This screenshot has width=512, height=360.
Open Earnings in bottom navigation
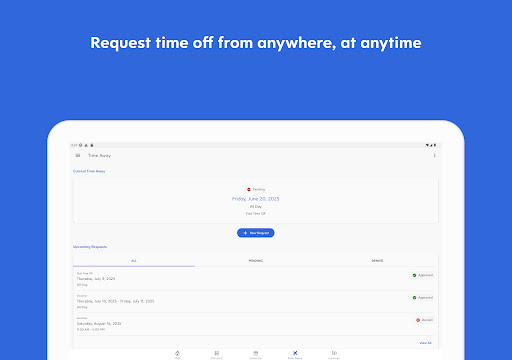point(334,355)
